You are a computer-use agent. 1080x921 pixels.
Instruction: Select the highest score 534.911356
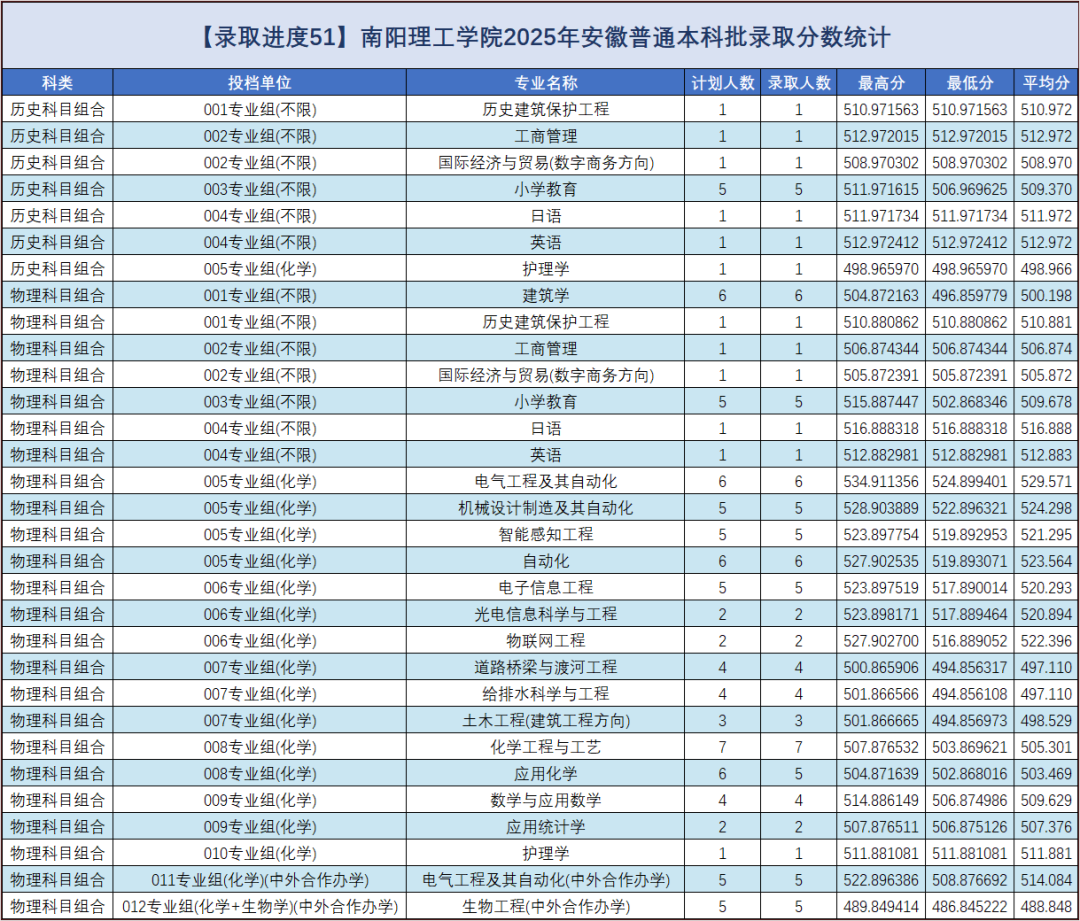(881, 482)
